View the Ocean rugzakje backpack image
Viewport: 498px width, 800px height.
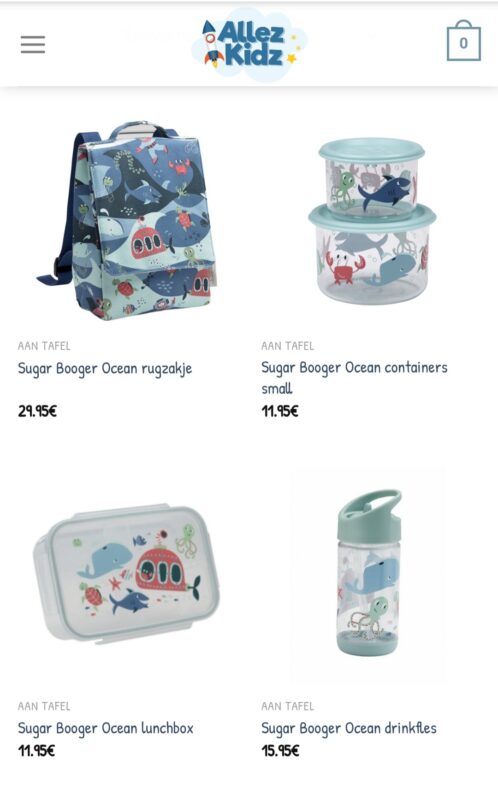pyautogui.click(x=127, y=220)
